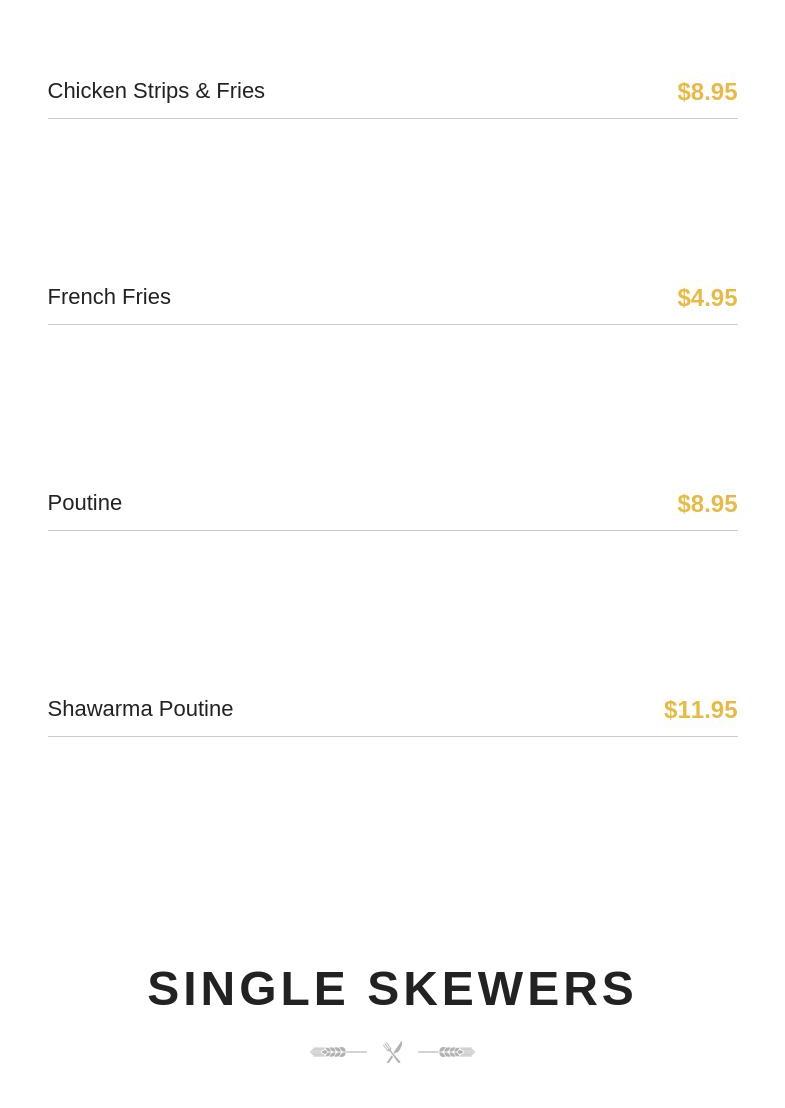Select the plain Poutine item name

coord(85,503)
